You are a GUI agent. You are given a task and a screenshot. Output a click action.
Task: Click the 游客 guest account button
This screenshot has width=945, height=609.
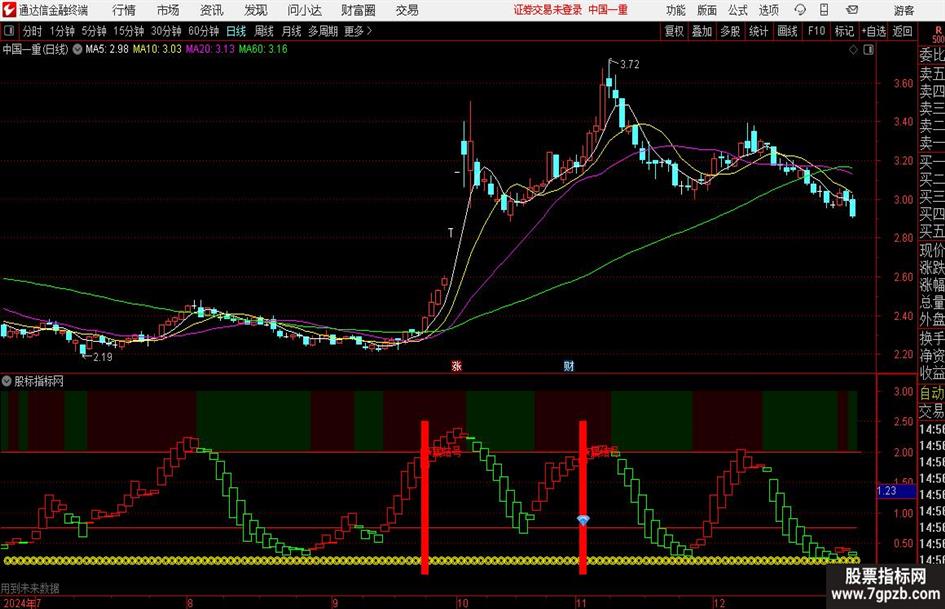point(904,10)
